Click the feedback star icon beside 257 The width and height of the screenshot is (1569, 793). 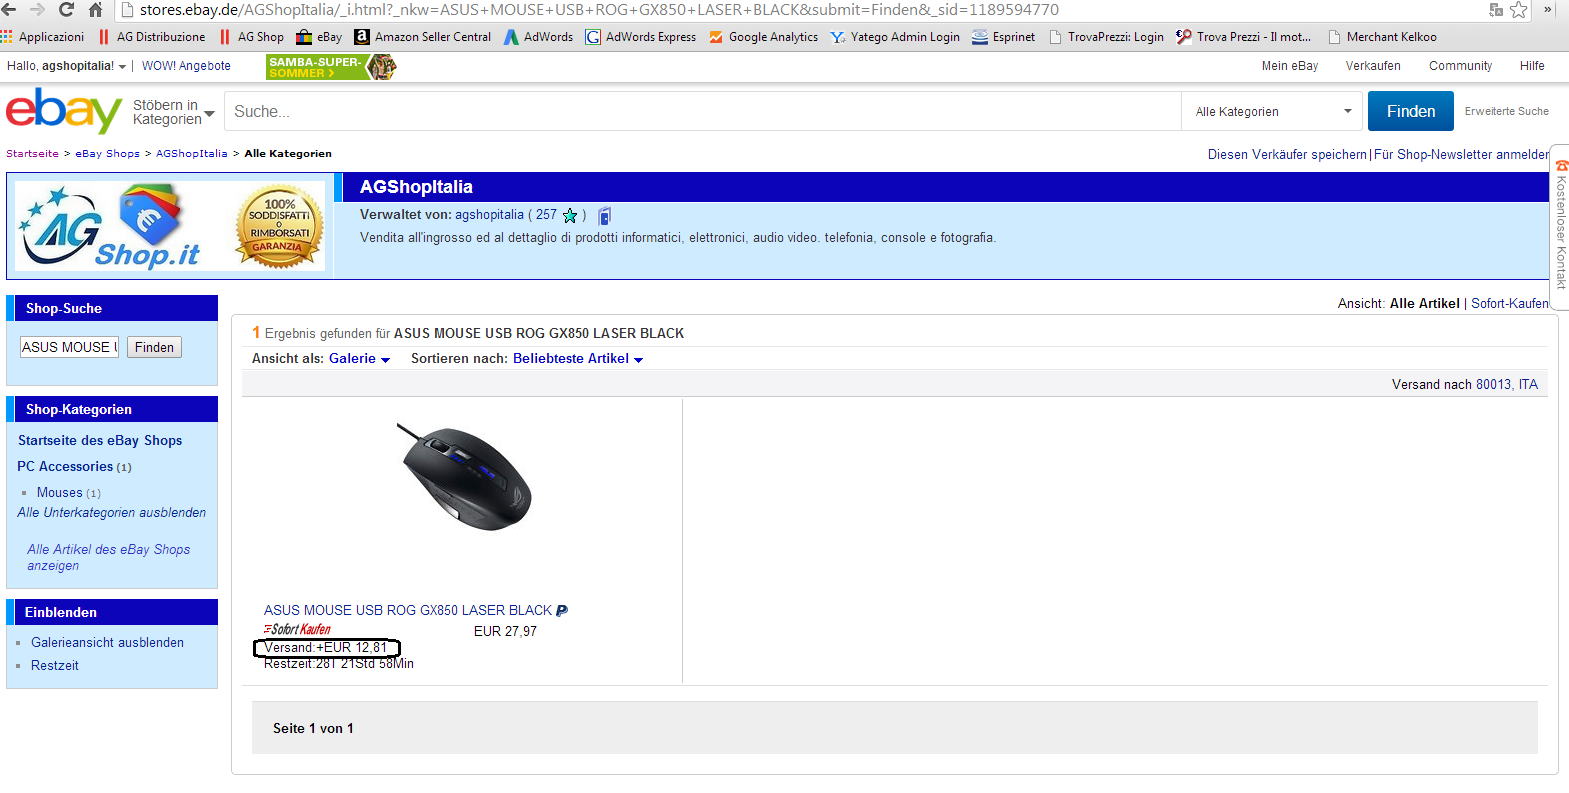(x=570, y=215)
